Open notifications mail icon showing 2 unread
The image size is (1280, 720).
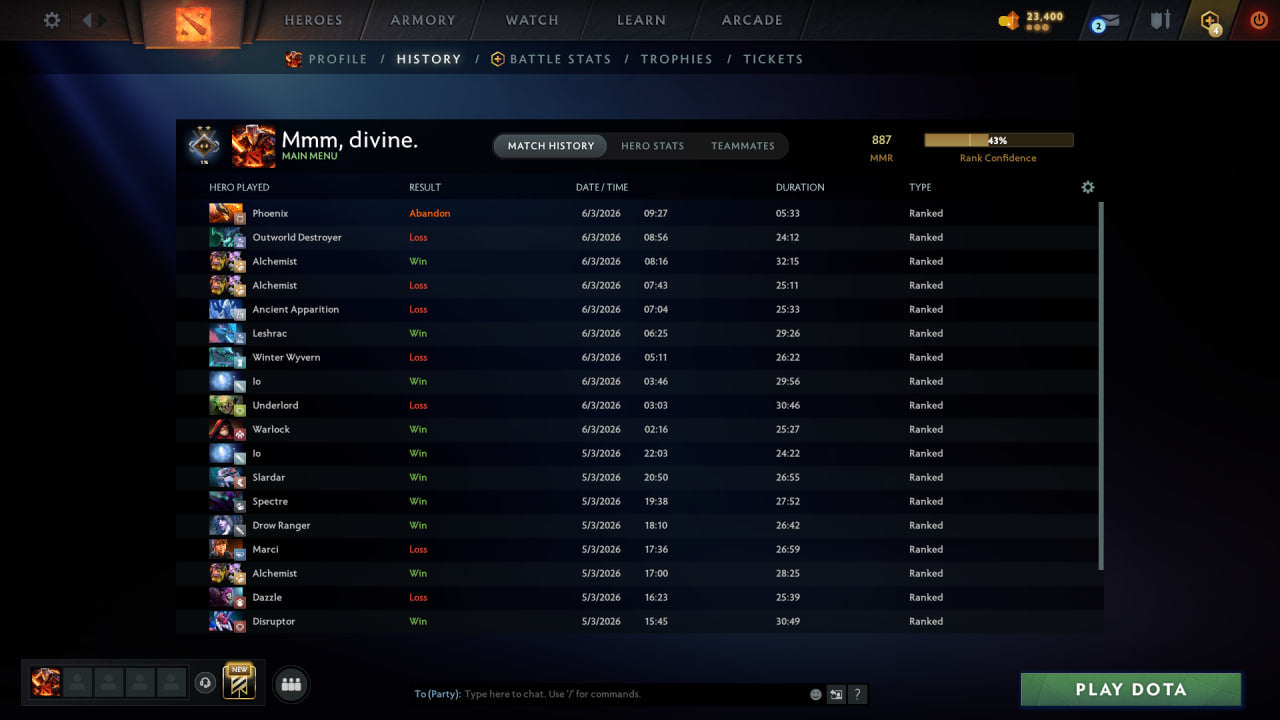(1103, 19)
